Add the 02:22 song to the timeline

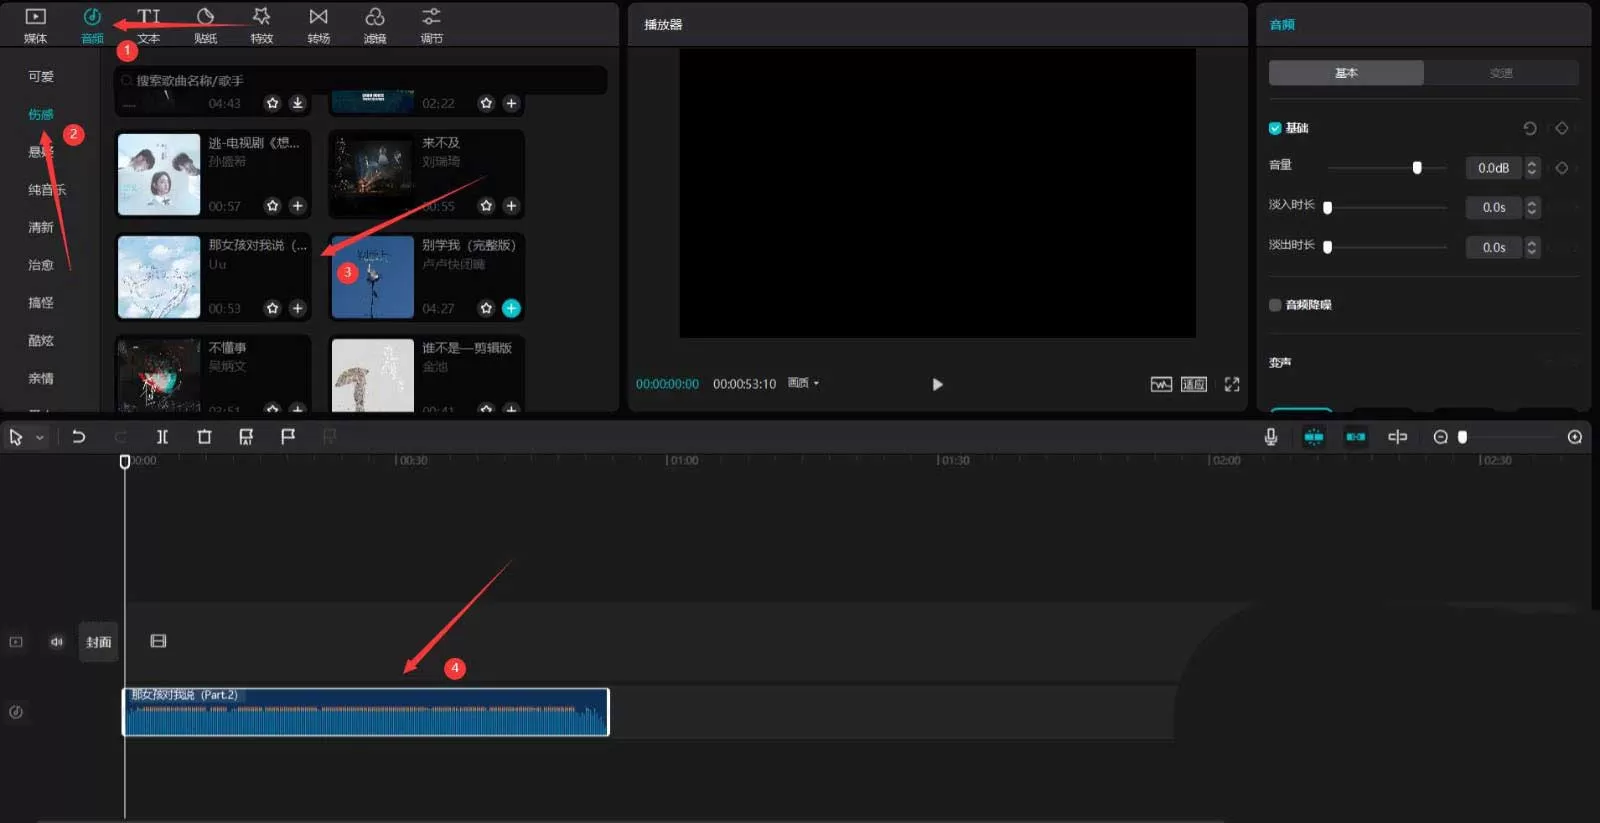click(x=511, y=103)
